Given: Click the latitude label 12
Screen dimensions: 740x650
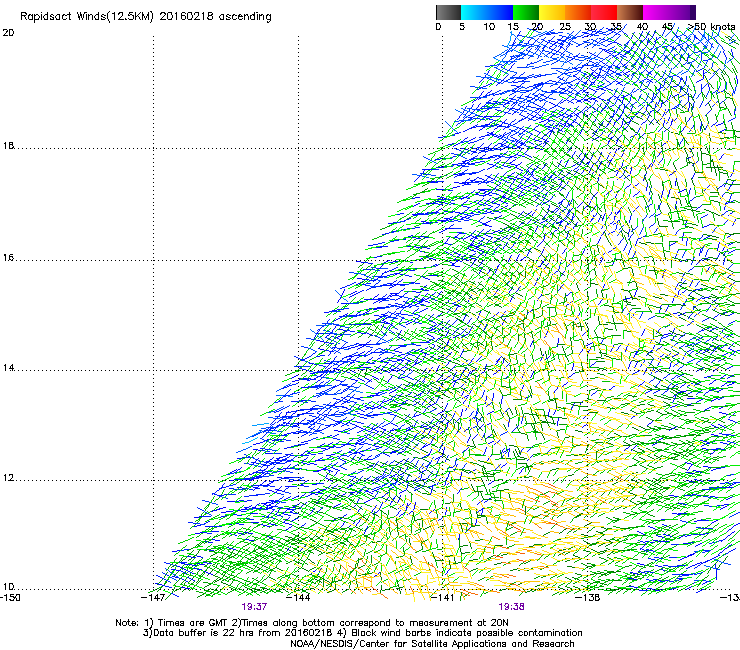Looking at the screenshot, I should (8, 478).
